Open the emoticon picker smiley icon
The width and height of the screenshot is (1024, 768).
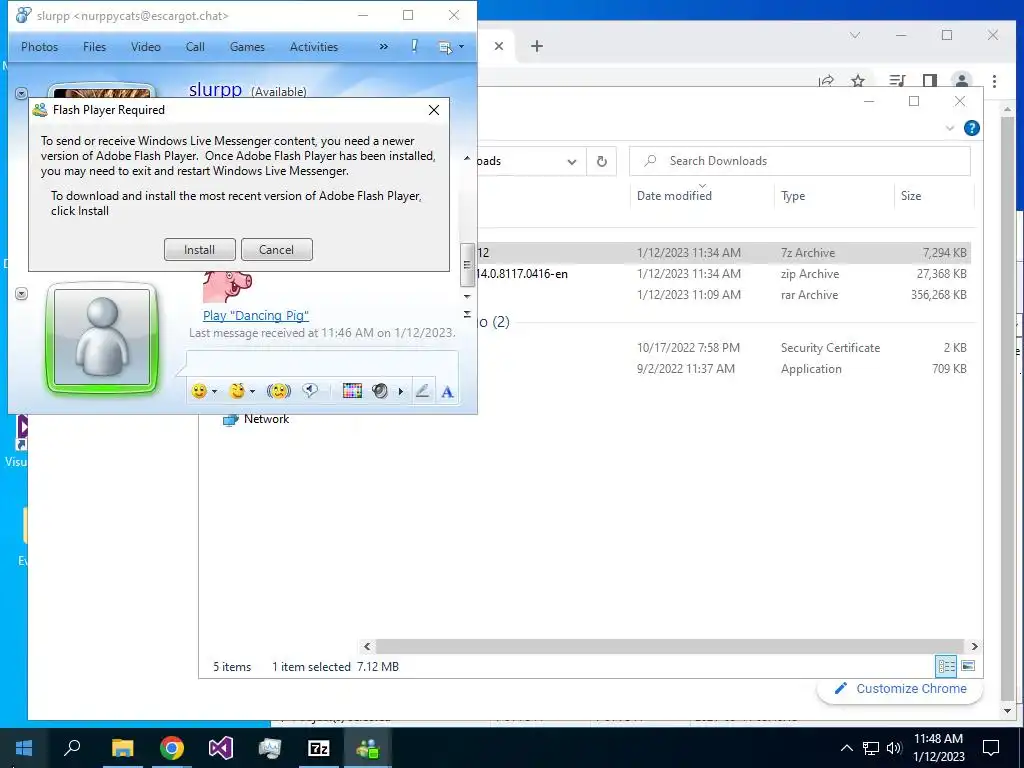(199, 391)
